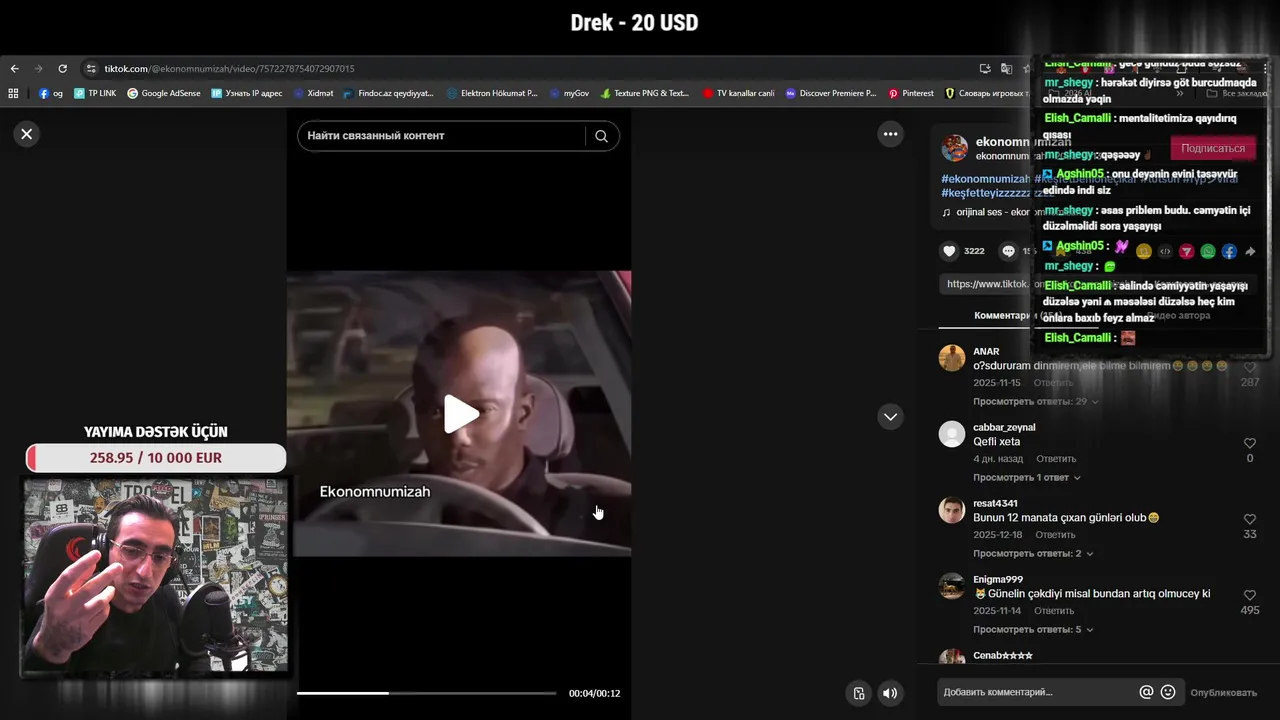Reply to Enigma999's comment
1280x720 pixels.
1054,611
